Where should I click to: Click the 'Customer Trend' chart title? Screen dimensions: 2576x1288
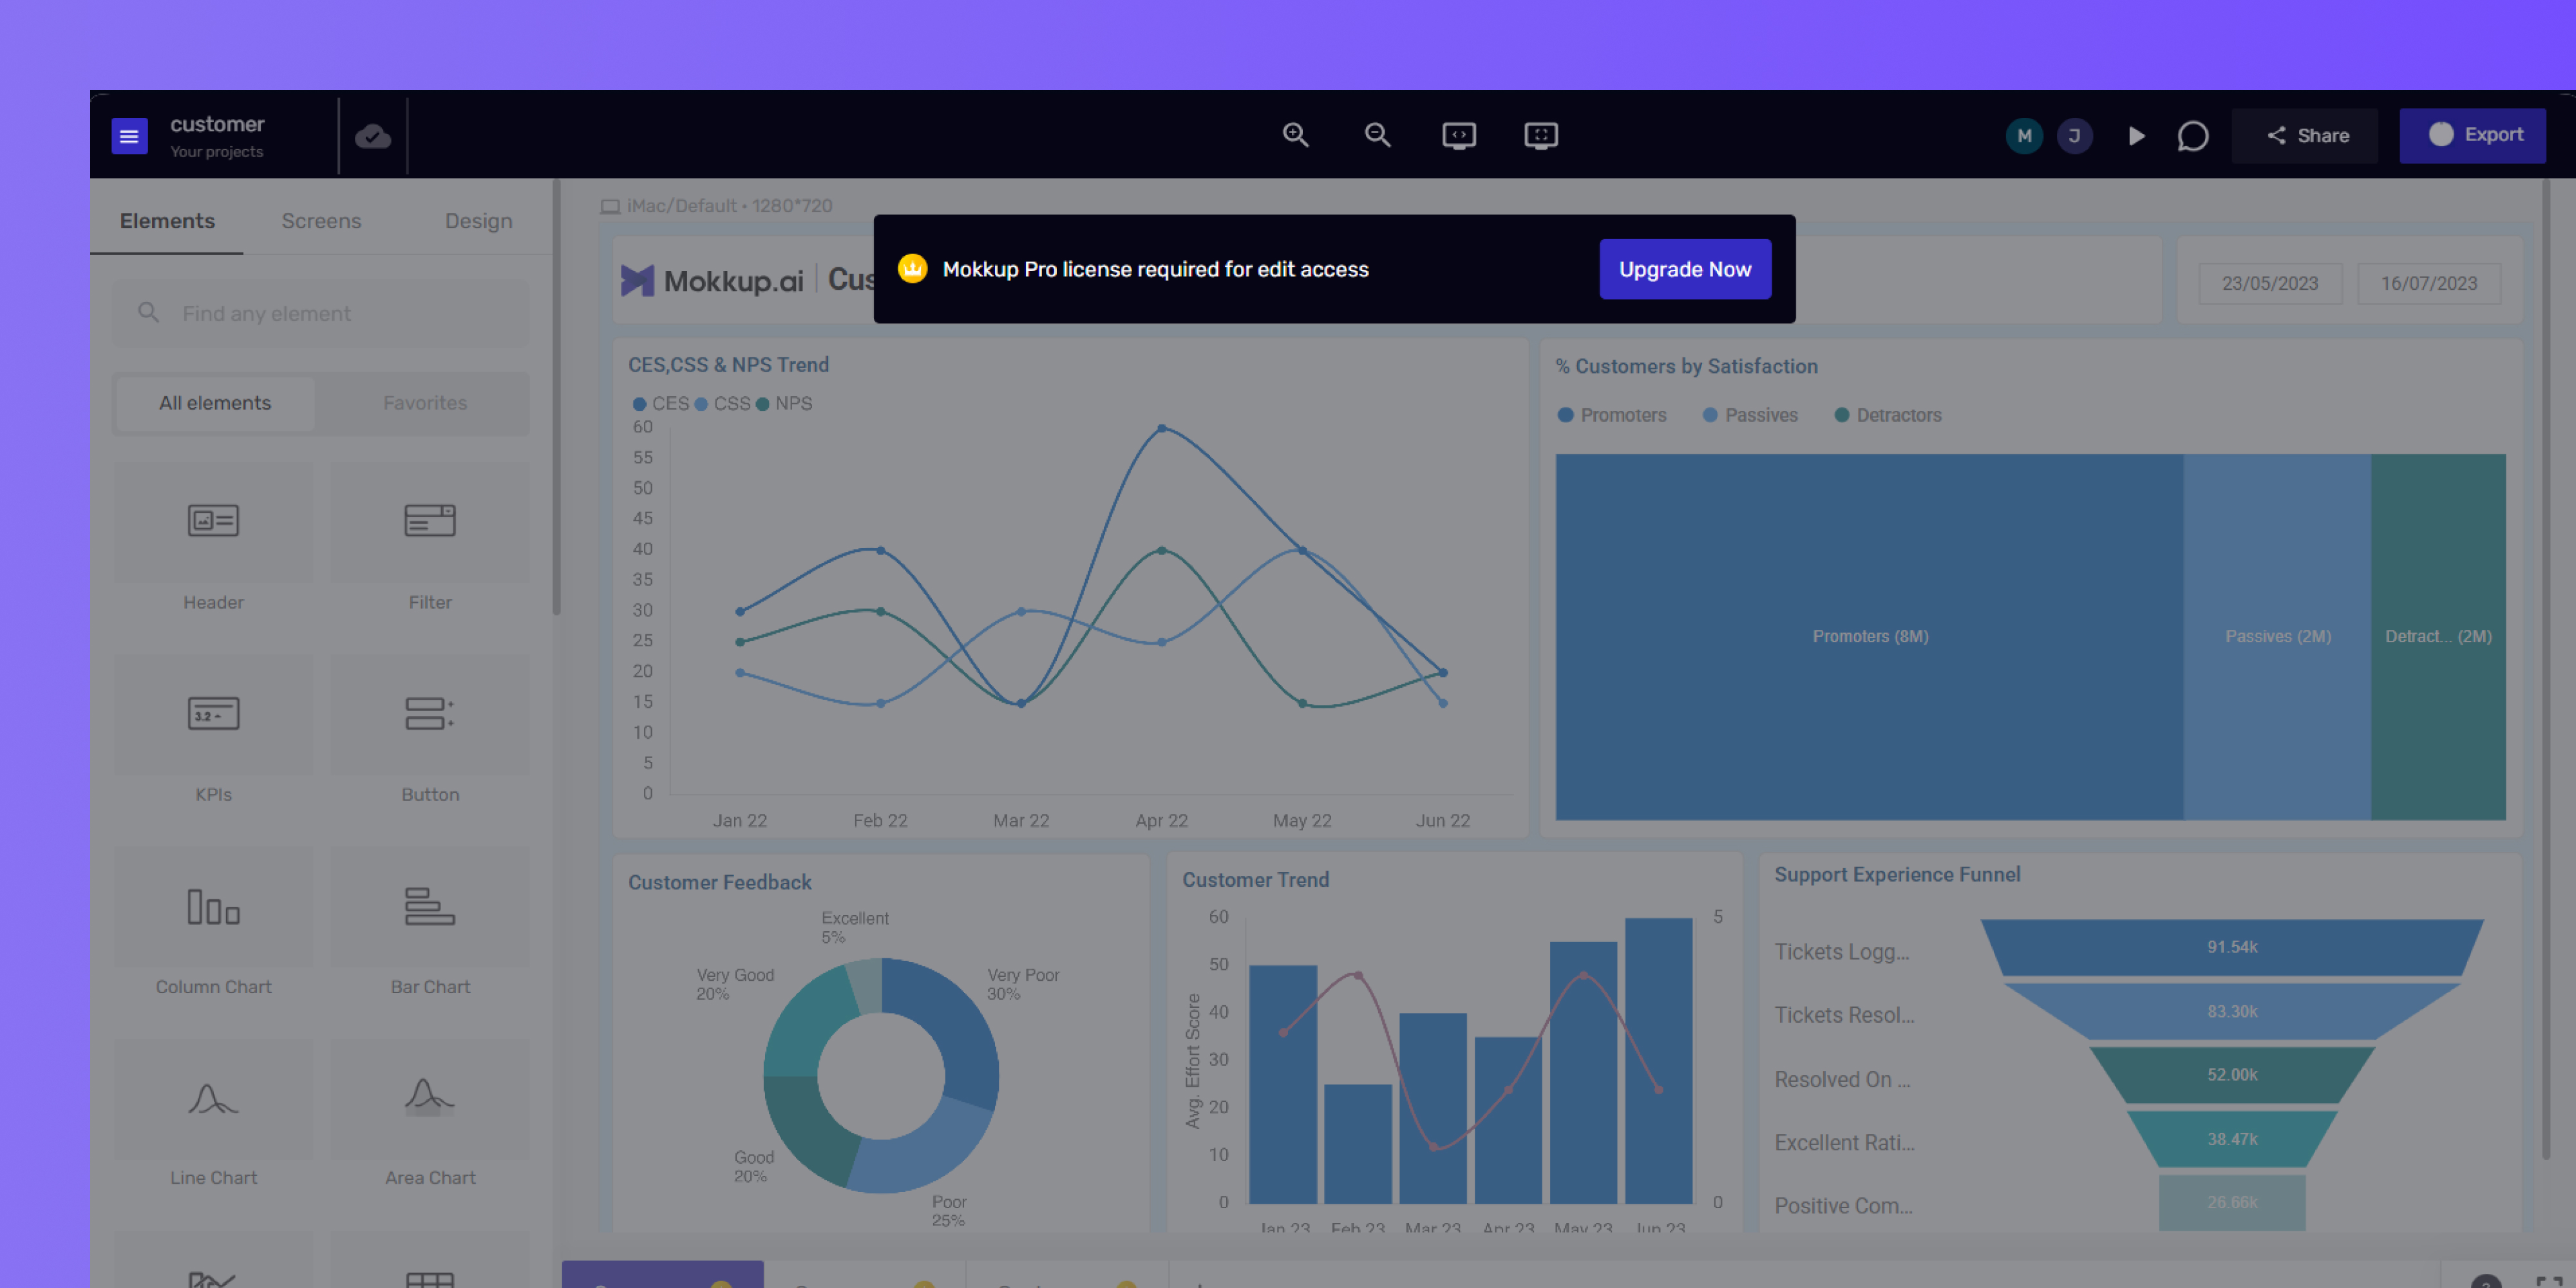[x=1255, y=880]
